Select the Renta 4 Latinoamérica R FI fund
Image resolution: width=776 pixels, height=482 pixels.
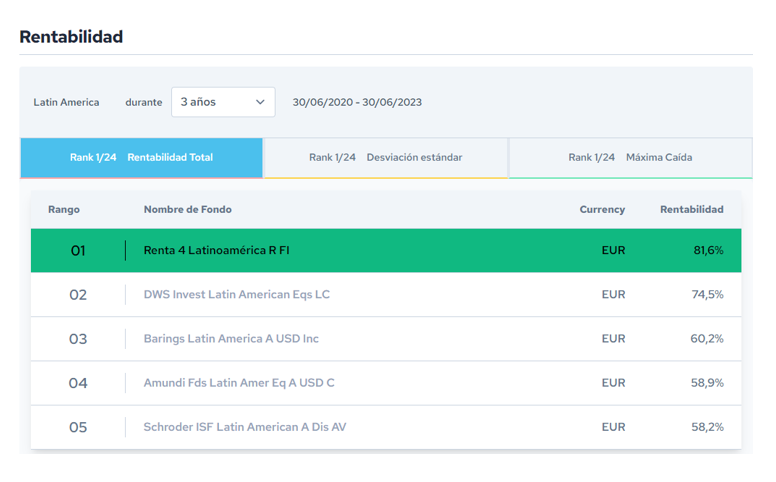tap(216, 251)
